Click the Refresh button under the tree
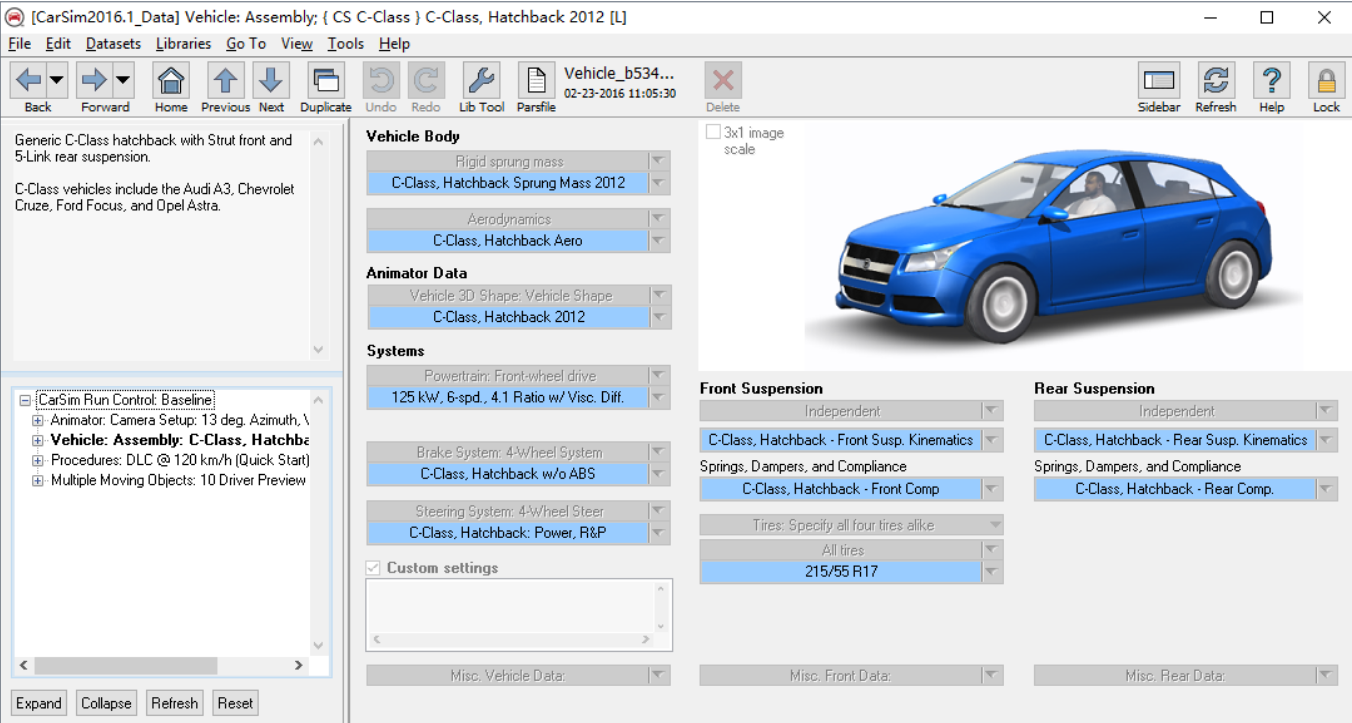 pos(174,703)
